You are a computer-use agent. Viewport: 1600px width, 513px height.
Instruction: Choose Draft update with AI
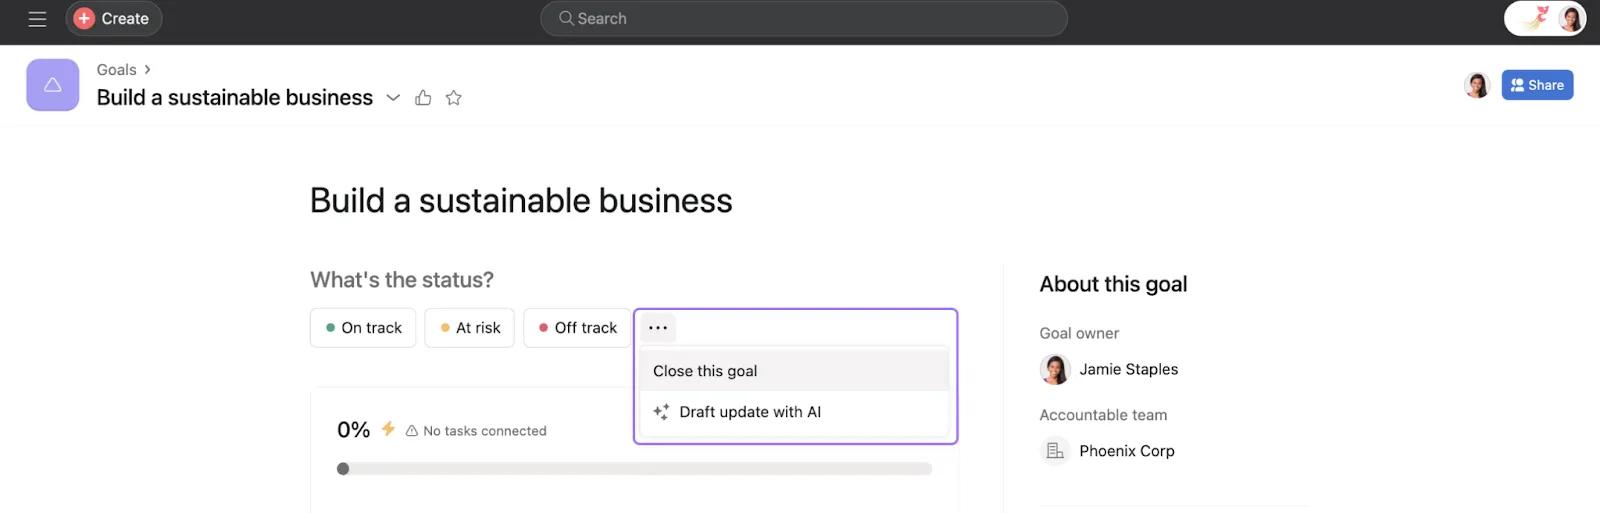click(749, 412)
